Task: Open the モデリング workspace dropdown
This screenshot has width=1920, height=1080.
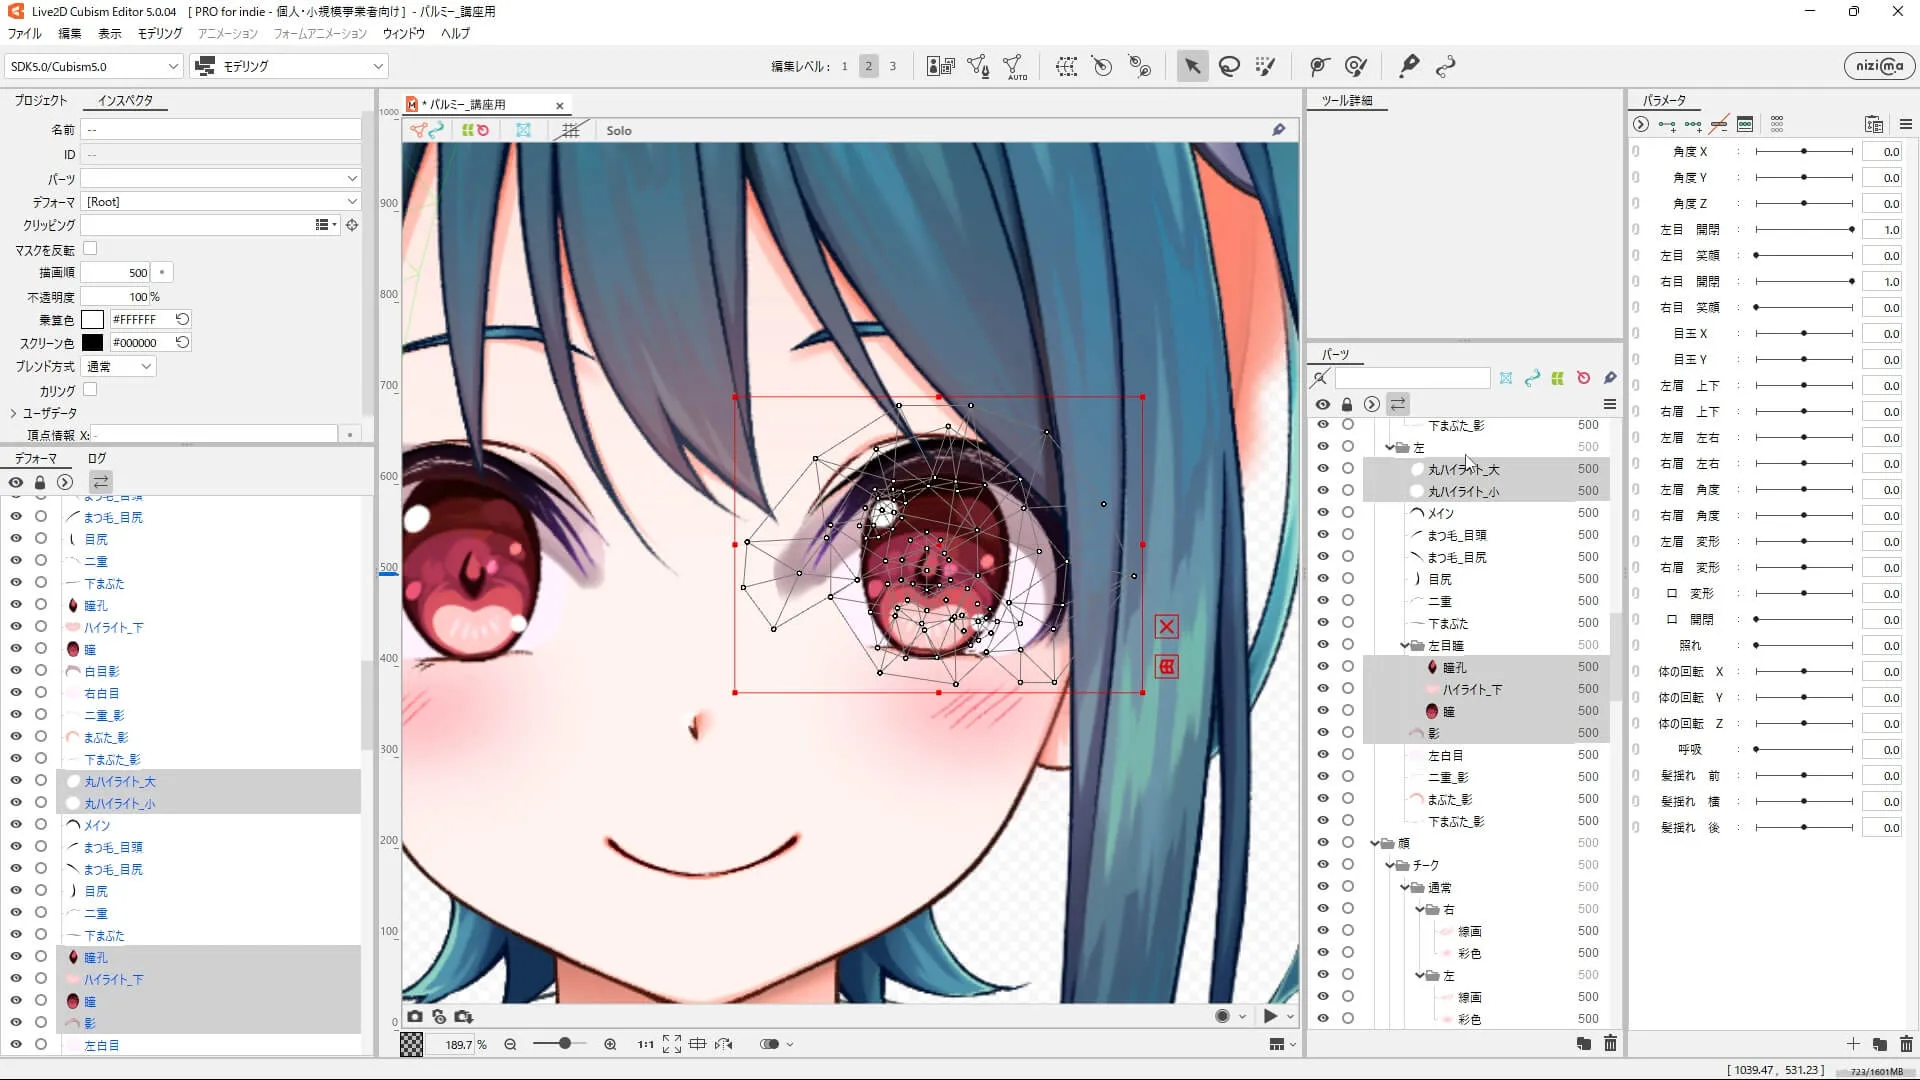Action: [289, 66]
